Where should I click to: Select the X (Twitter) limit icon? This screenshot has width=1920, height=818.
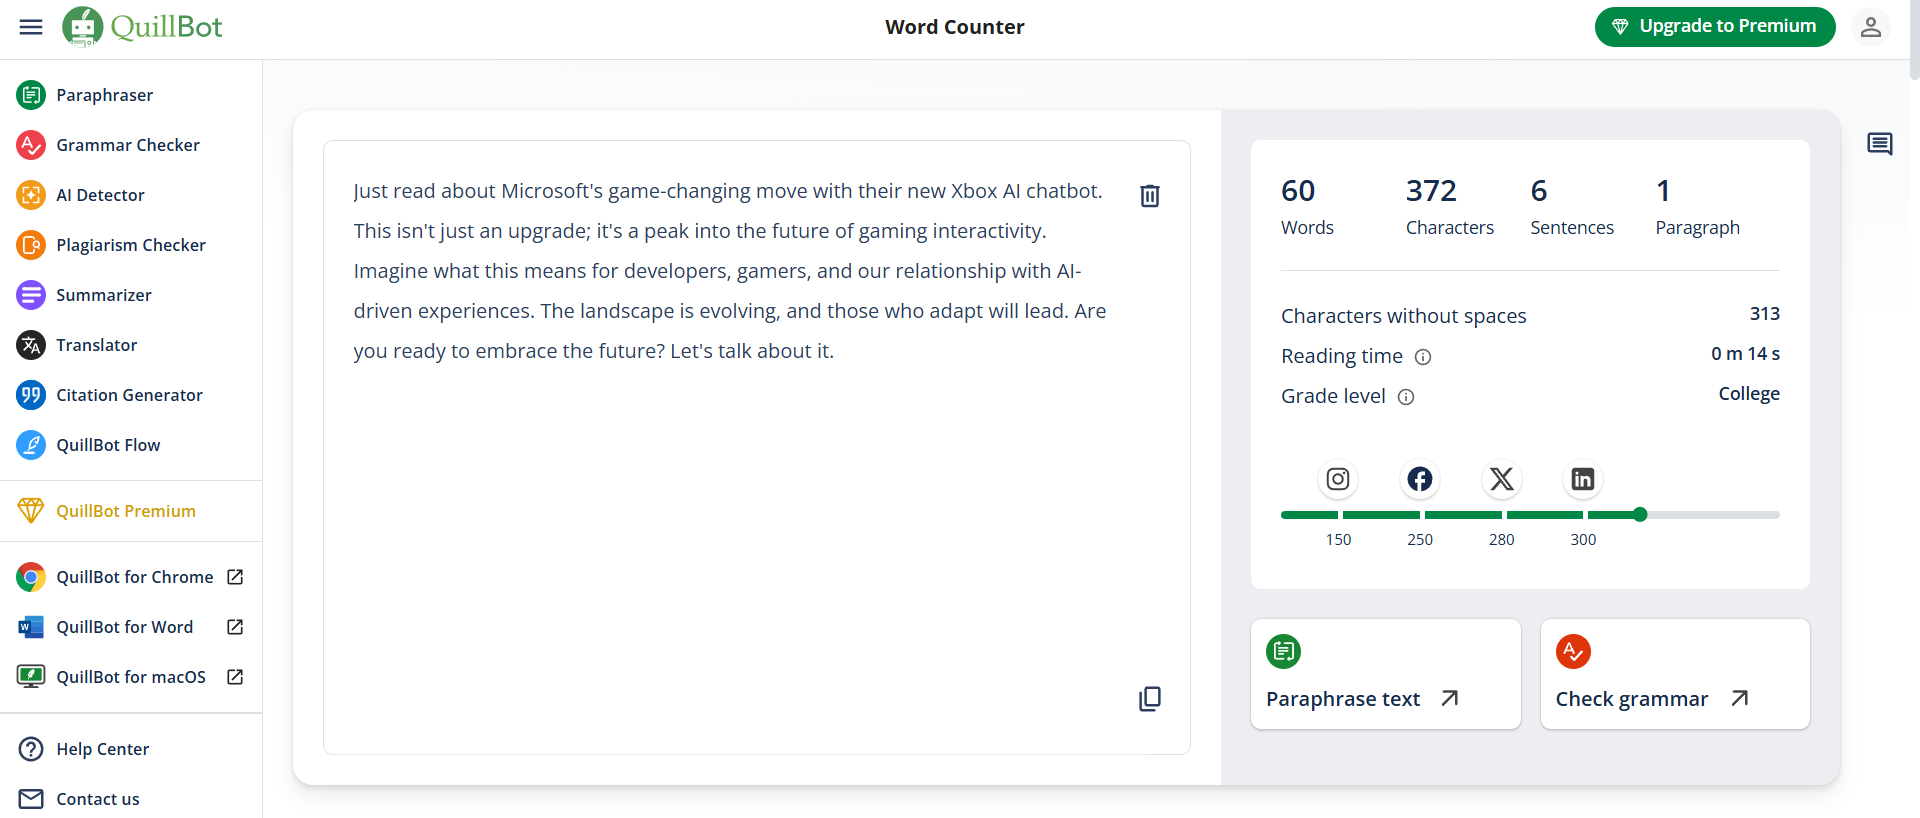[x=1502, y=479]
